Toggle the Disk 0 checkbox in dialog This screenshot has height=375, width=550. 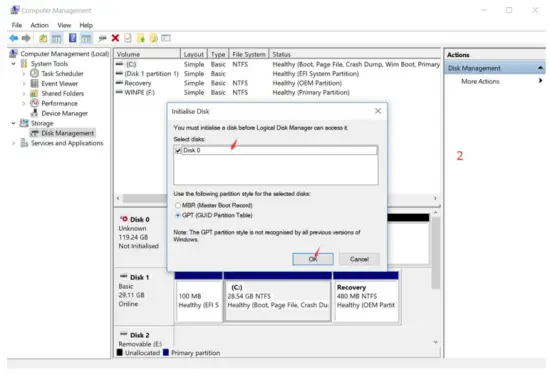(x=178, y=150)
